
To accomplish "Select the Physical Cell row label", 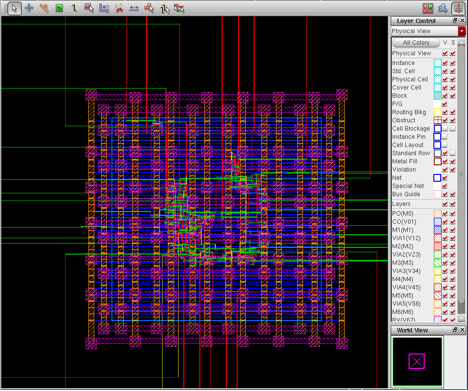I will (410, 79).
